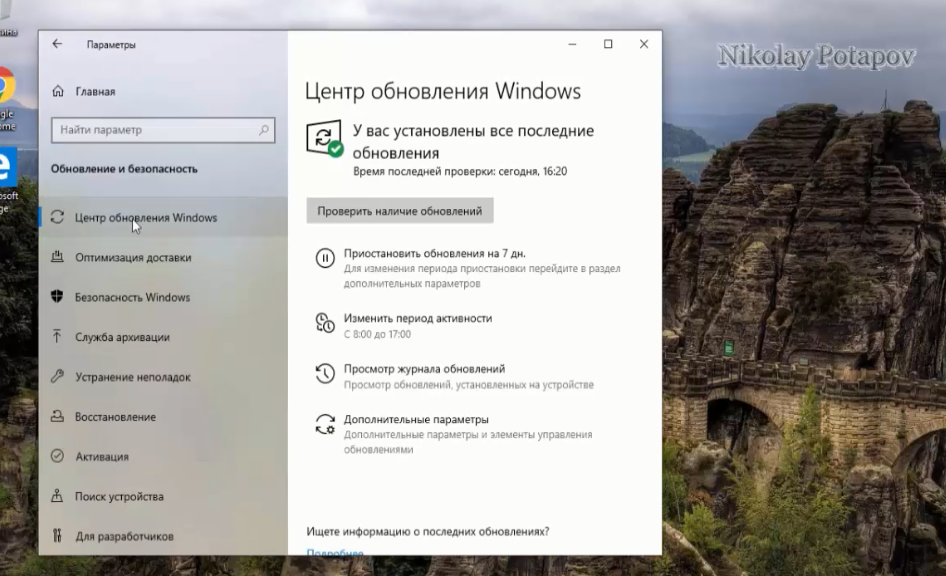Click the clock icon for Изменить период активности

[x=325, y=323]
